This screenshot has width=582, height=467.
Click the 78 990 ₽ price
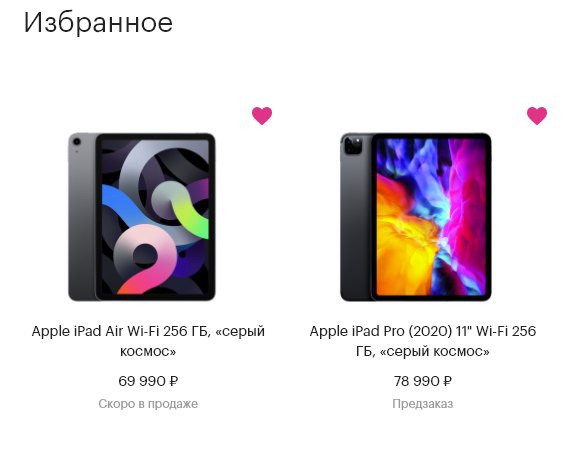point(423,381)
